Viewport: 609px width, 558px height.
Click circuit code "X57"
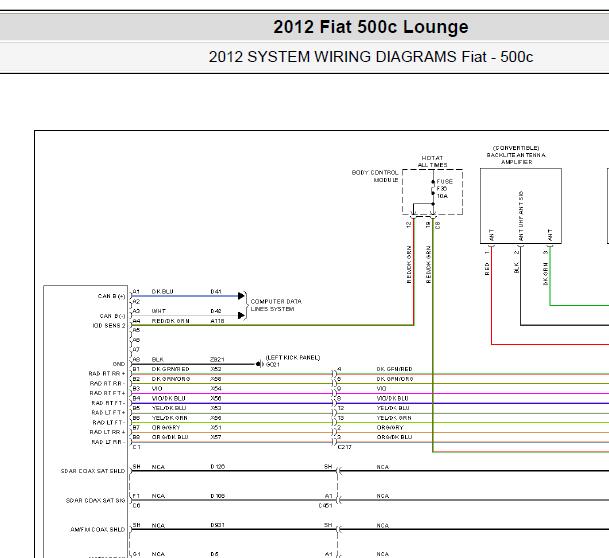216,437
